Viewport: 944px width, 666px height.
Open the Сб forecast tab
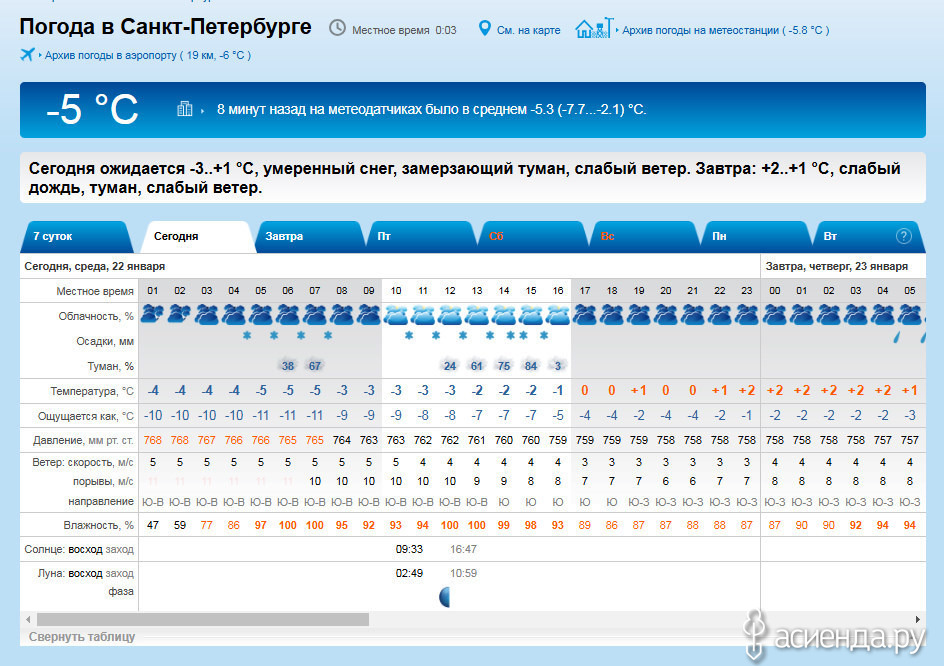(532, 237)
